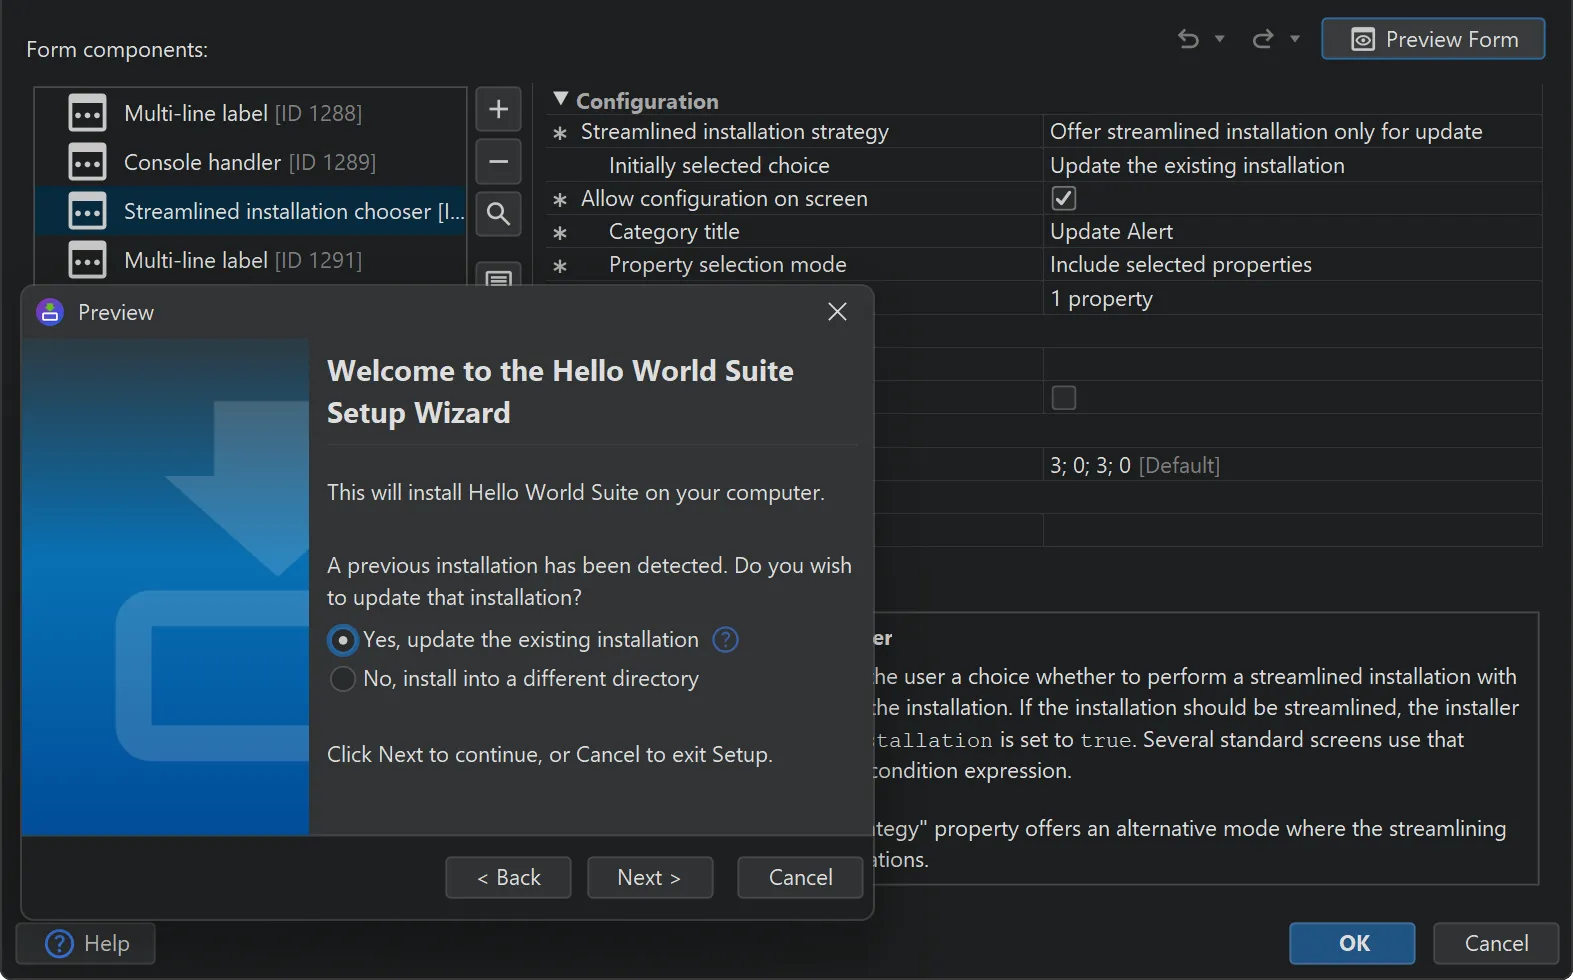Click the search magnifier icon
This screenshot has width=1573, height=980.
tap(498, 214)
